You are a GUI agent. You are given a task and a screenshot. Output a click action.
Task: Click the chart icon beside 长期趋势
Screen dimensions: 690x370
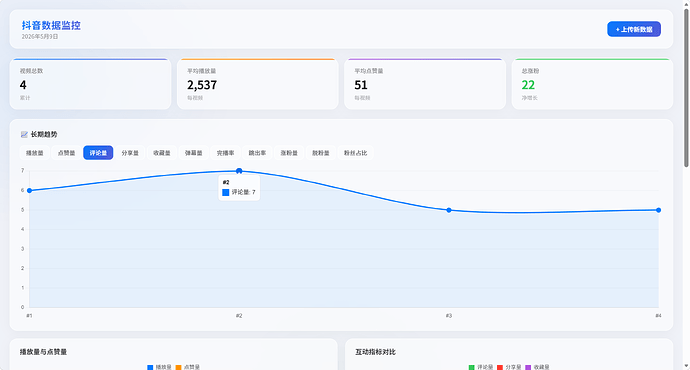[24, 135]
